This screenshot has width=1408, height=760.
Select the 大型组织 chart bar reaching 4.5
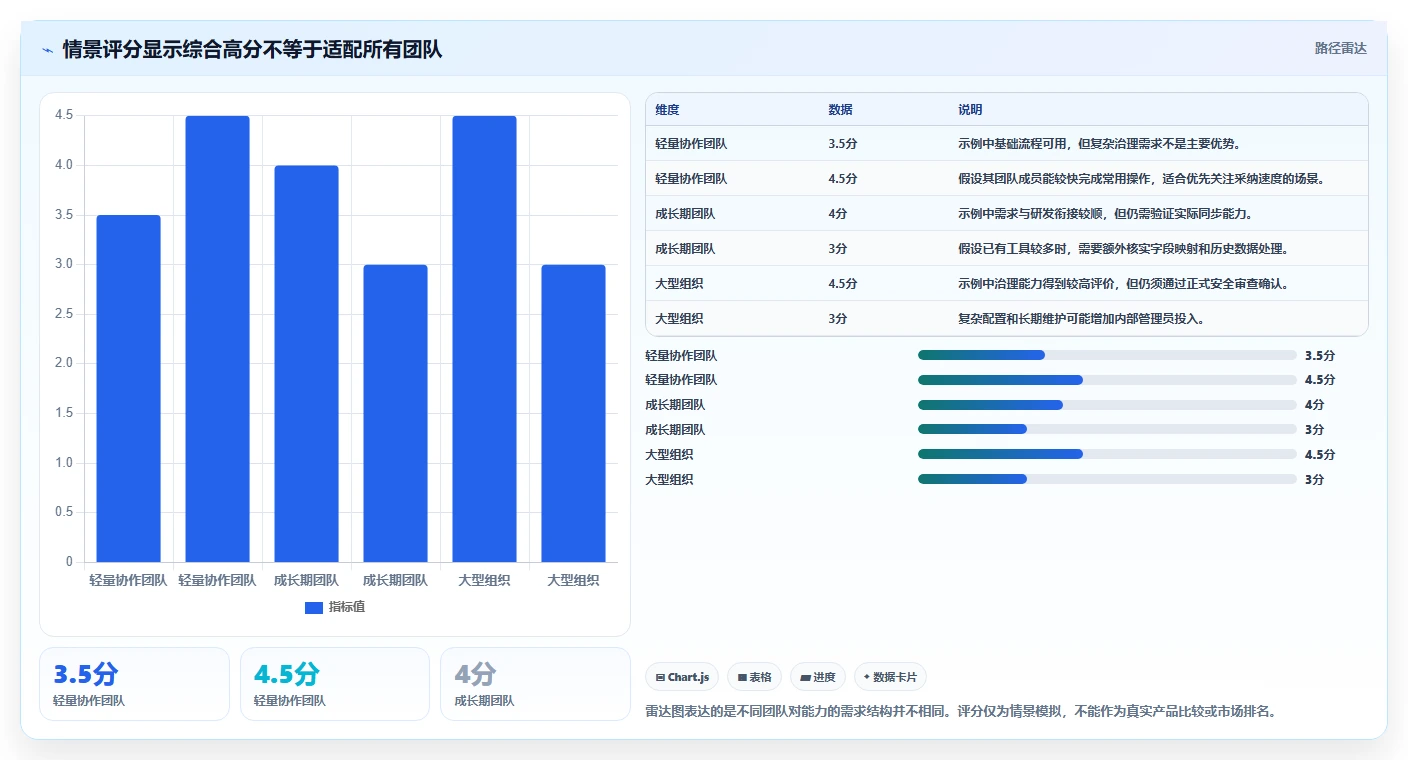(484, 339)
